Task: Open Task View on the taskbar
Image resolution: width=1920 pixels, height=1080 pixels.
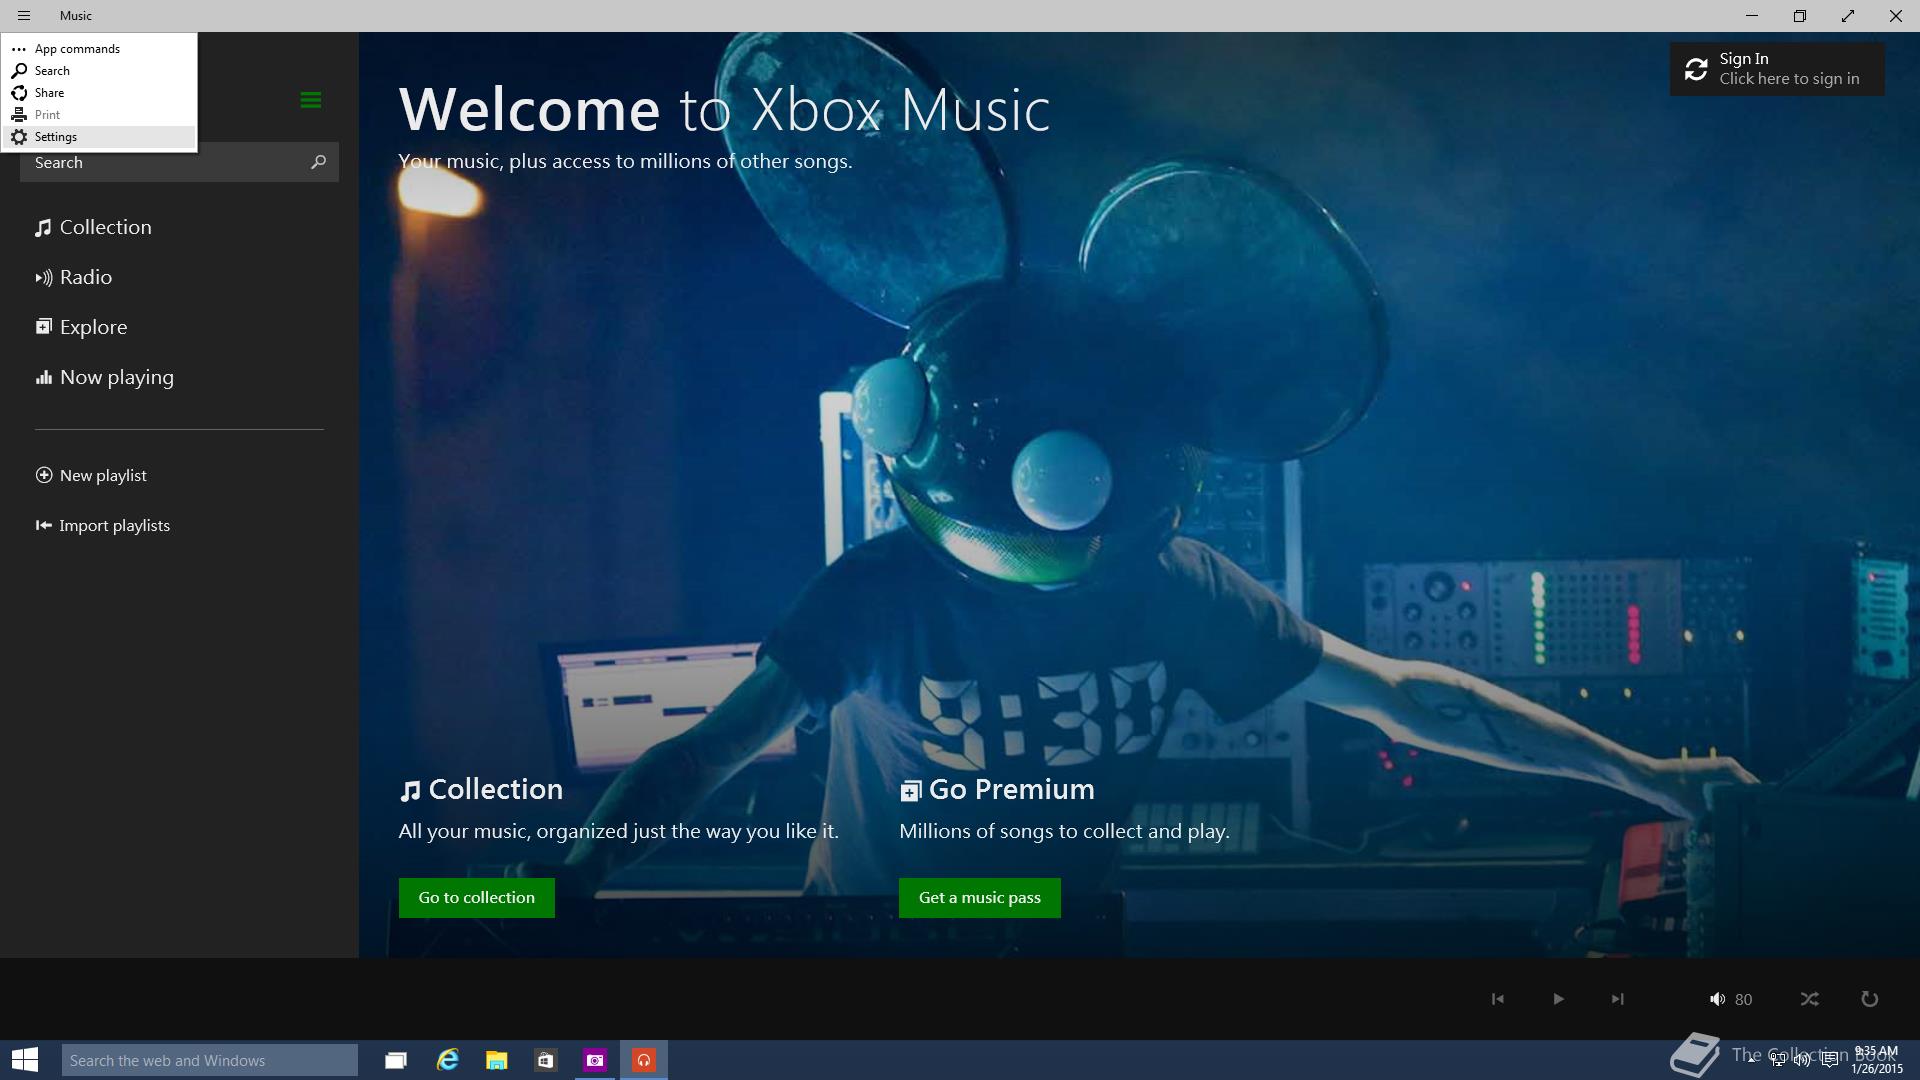Action: pyautogui.click(x=396, y=1060)
